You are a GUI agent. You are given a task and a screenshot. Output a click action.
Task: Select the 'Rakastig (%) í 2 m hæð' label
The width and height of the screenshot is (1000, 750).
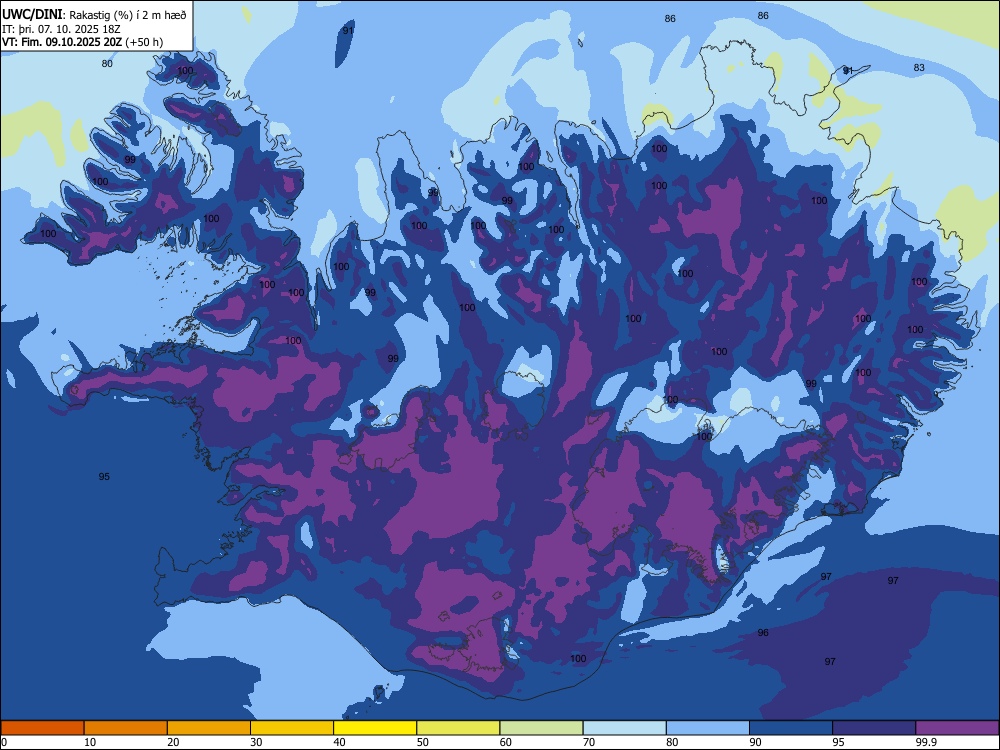pyautogui.click(x=128, y=15)
